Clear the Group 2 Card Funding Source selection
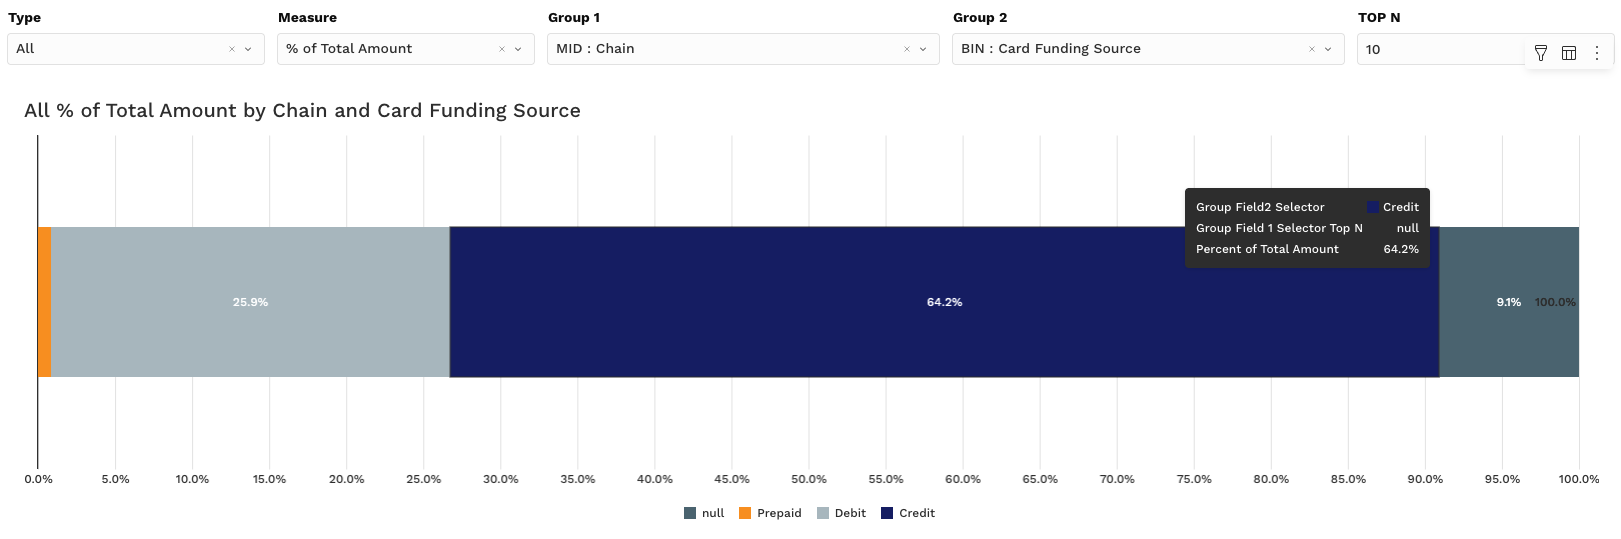Viewport: 1621px width, 539px height. pyautogui.click(x=1312, y=49)
